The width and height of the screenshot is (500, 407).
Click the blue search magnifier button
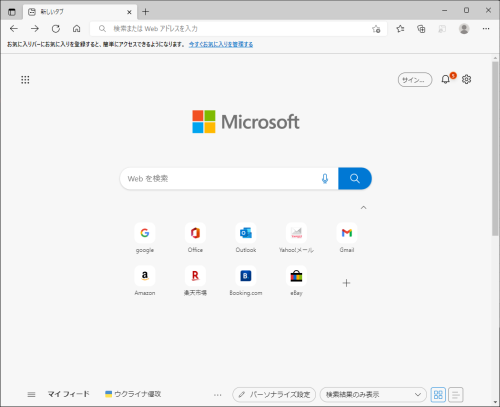[355, 179]
